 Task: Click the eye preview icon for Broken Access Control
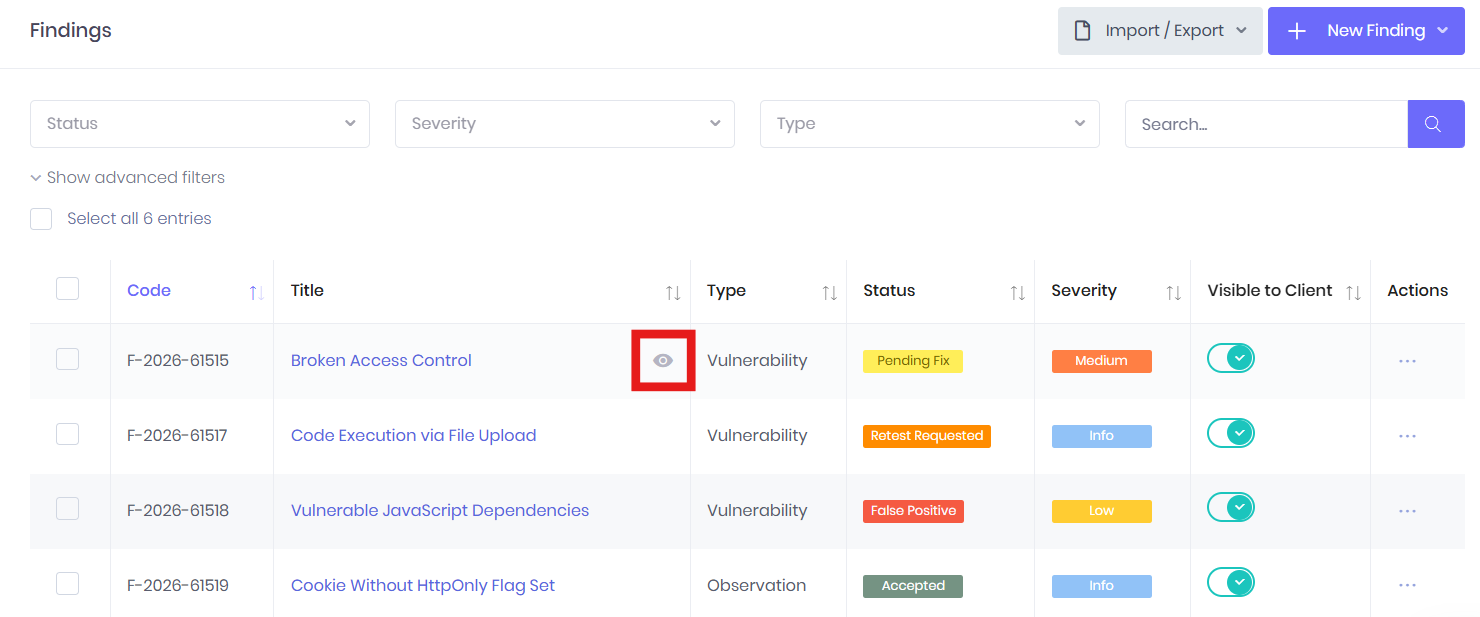(663, 360)
